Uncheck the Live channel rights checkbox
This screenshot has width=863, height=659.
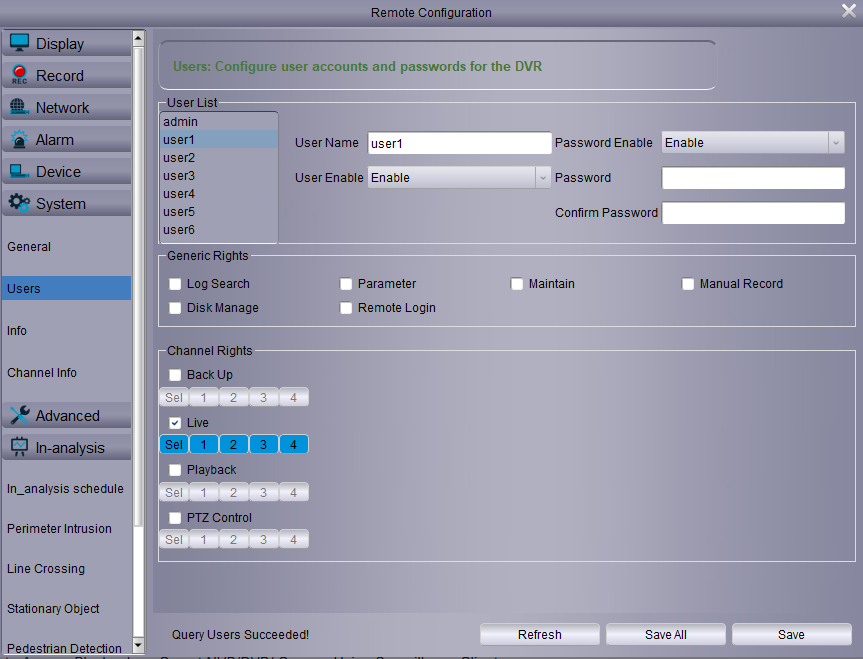tap(176, 423)
